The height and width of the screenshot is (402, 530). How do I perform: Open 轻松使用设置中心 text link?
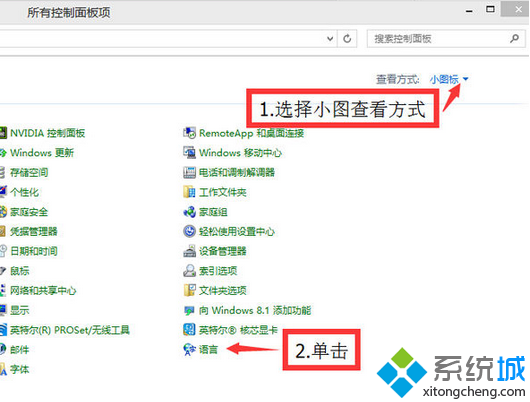pyautogui.click(x=237, y=232)
